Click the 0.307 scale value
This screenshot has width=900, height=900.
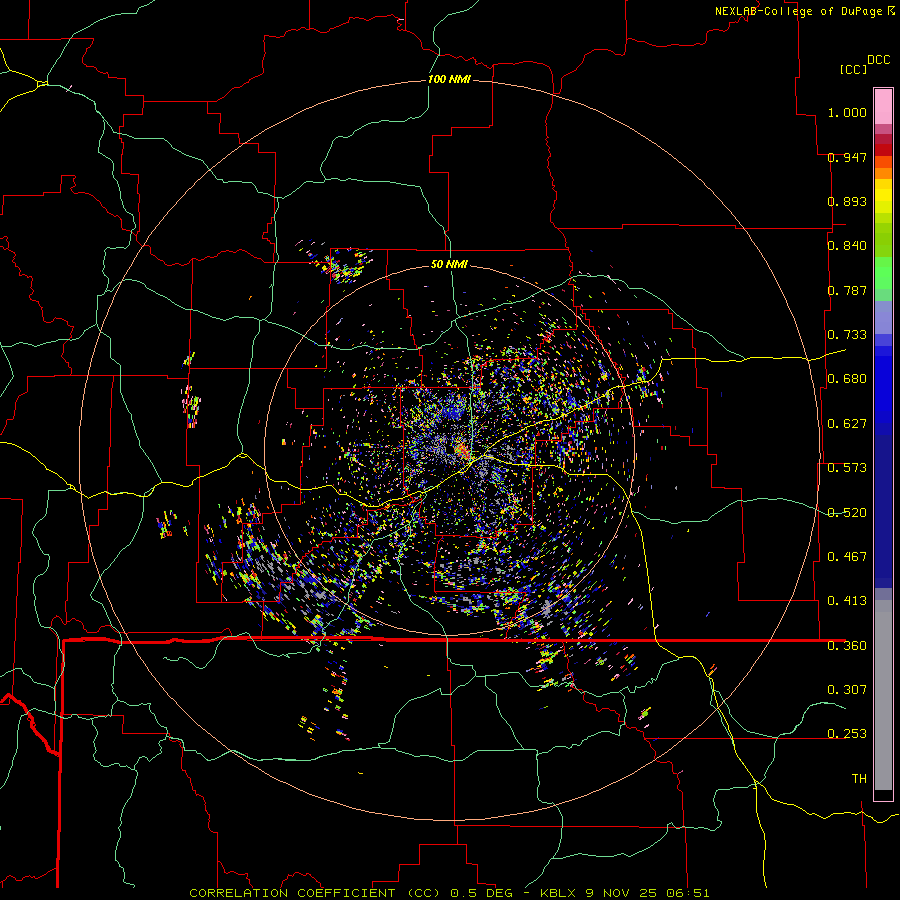847,690
